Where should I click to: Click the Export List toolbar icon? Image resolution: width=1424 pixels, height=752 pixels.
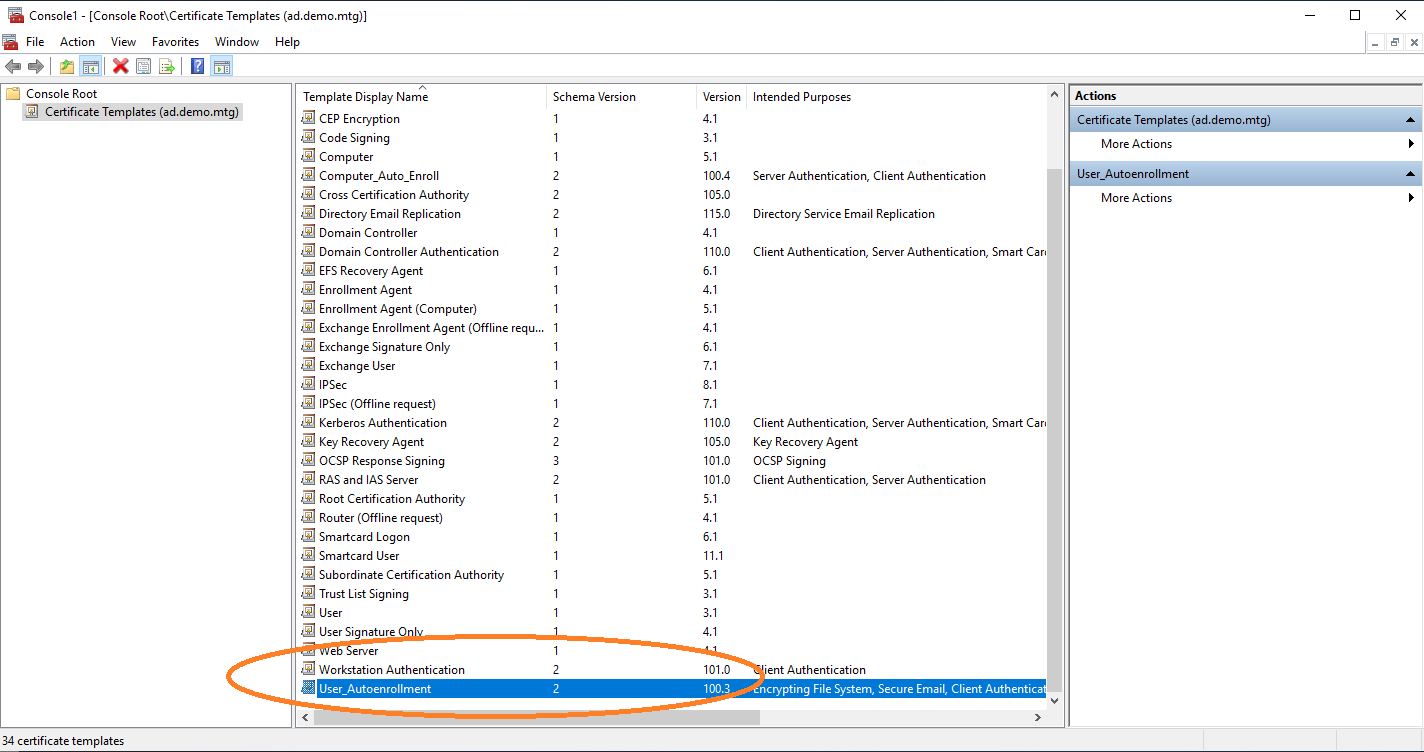pyautogui.click(x=167, y=67)
